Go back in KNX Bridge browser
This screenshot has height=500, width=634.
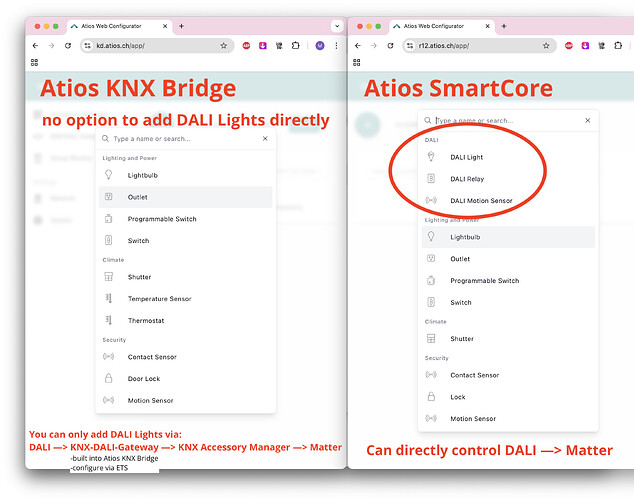(x=36, y=46)
